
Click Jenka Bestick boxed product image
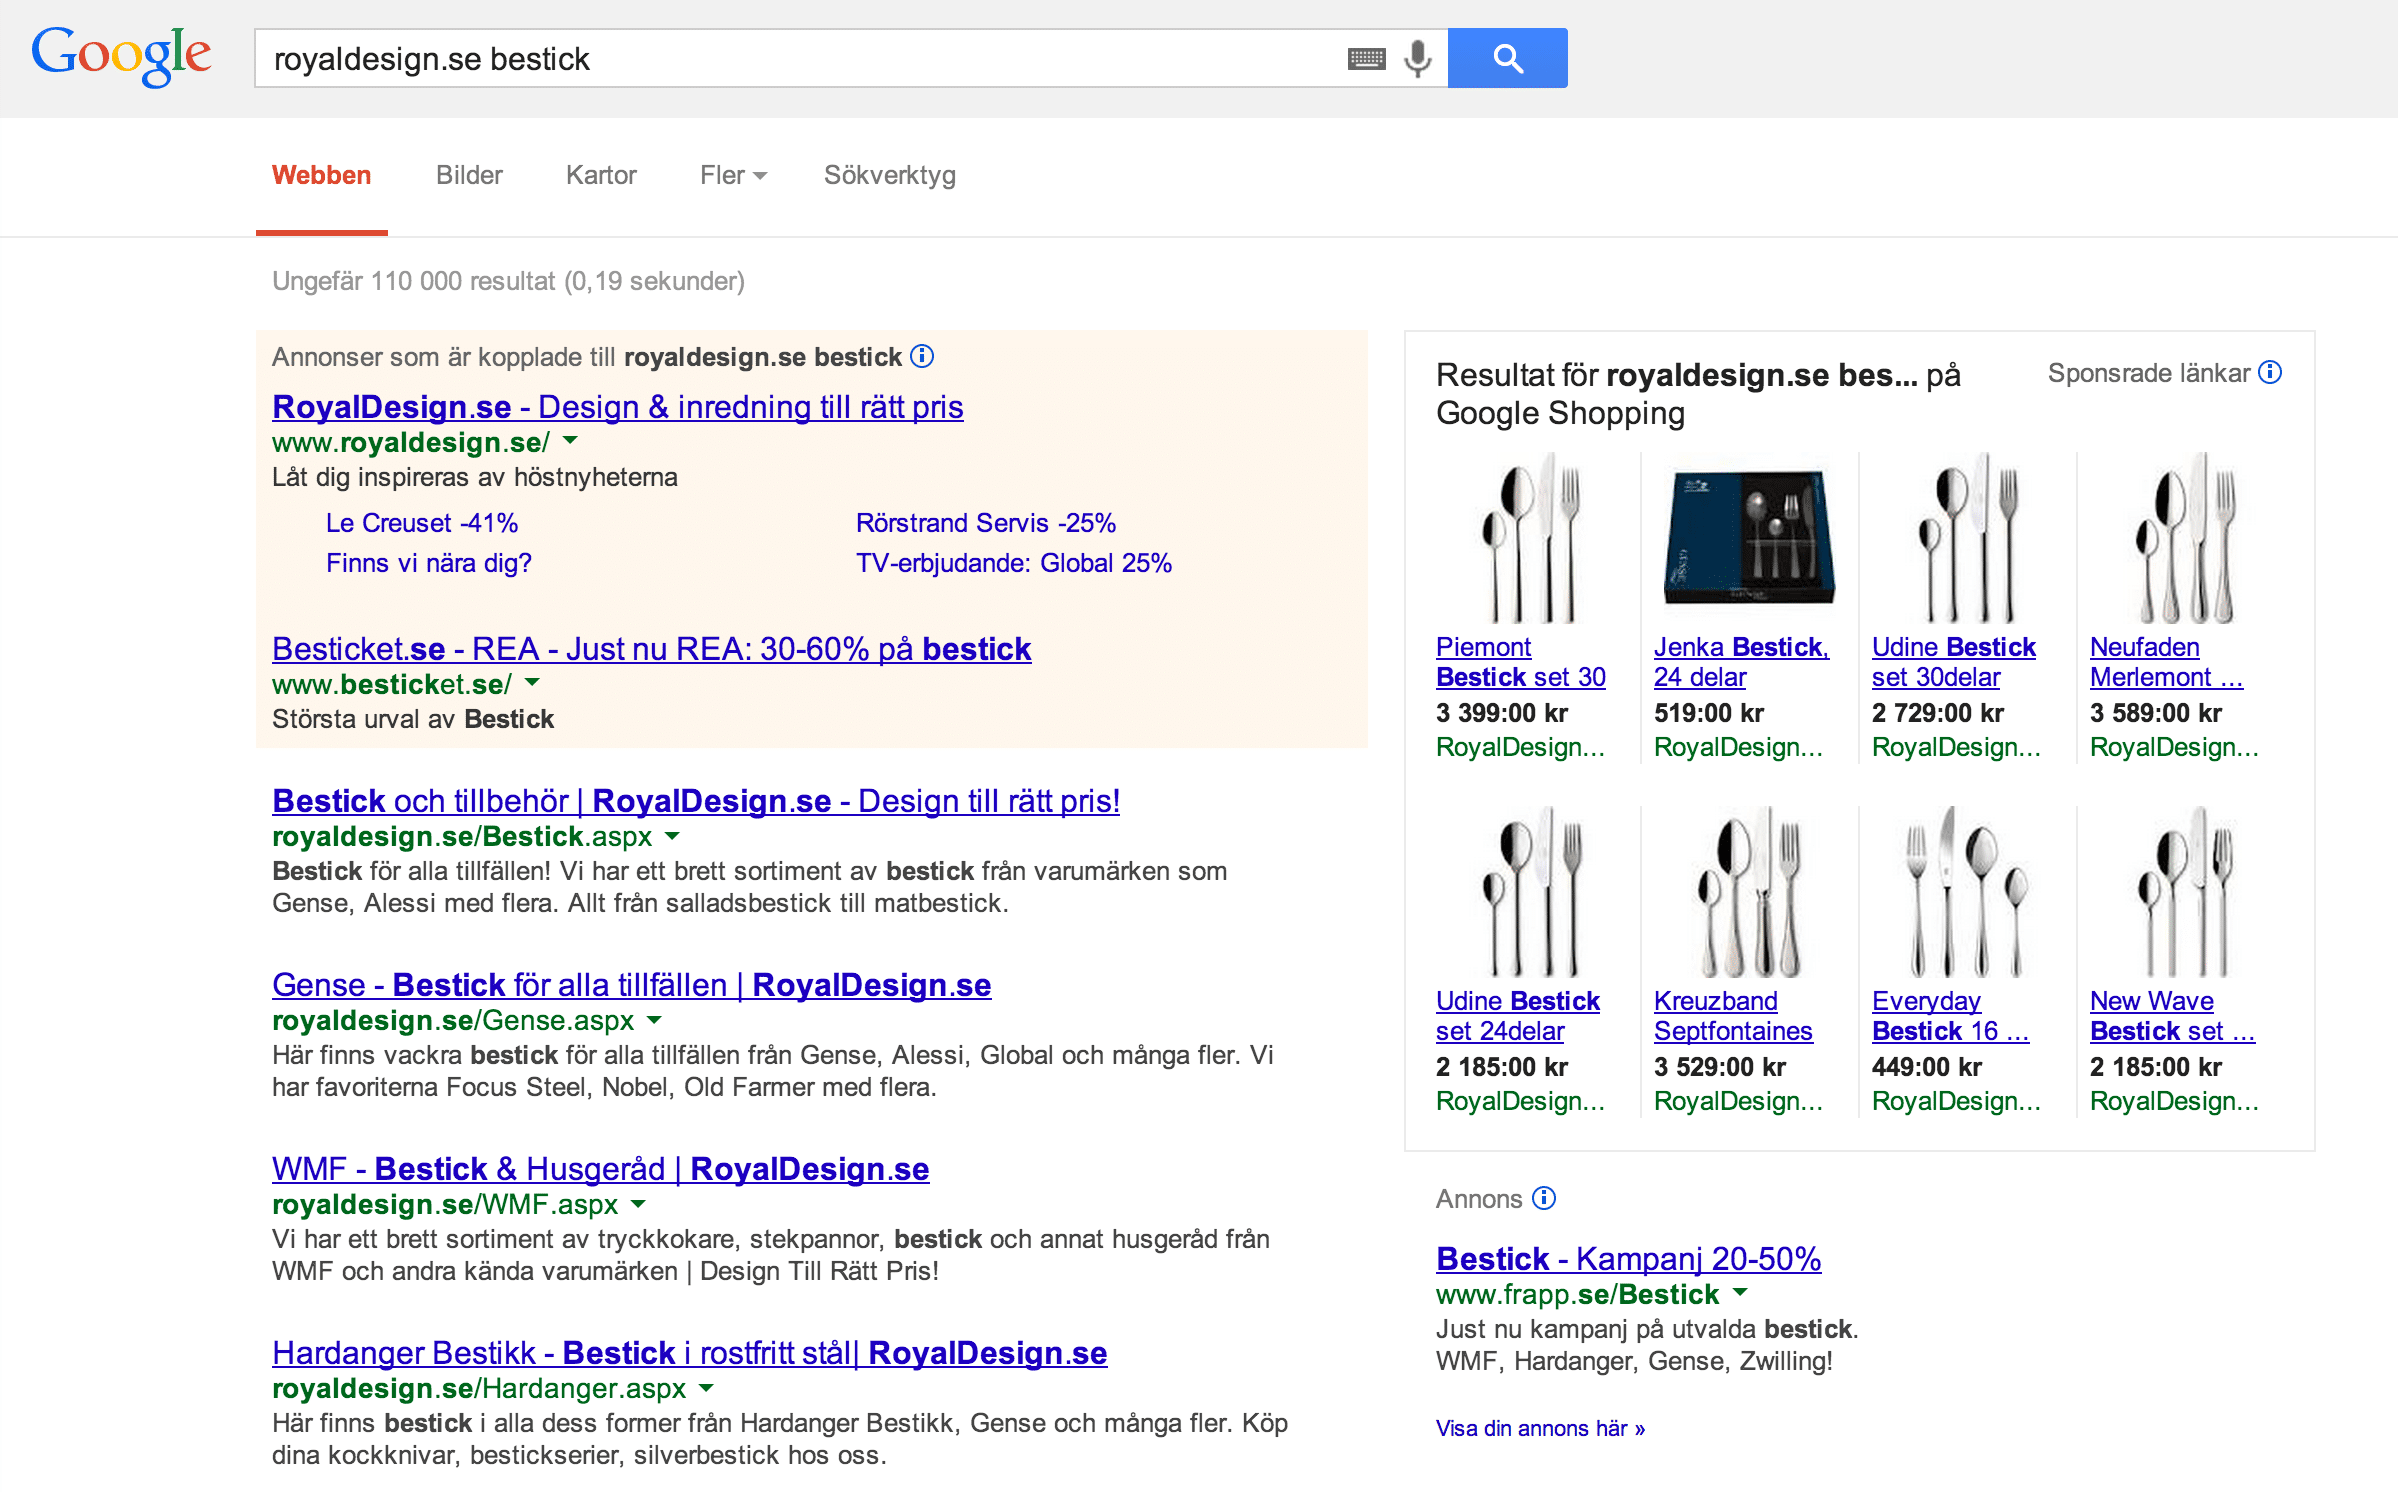pyautogui.click(x=1749, y=538)
